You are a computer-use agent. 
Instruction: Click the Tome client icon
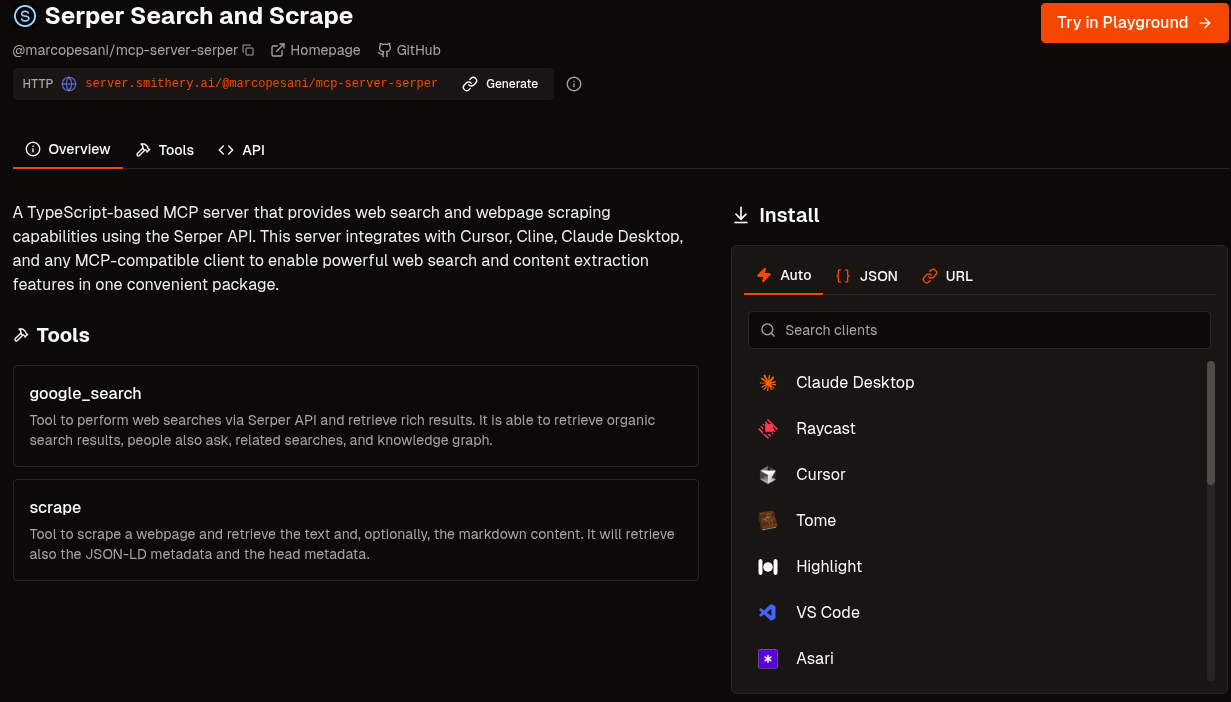click(768, 520)
